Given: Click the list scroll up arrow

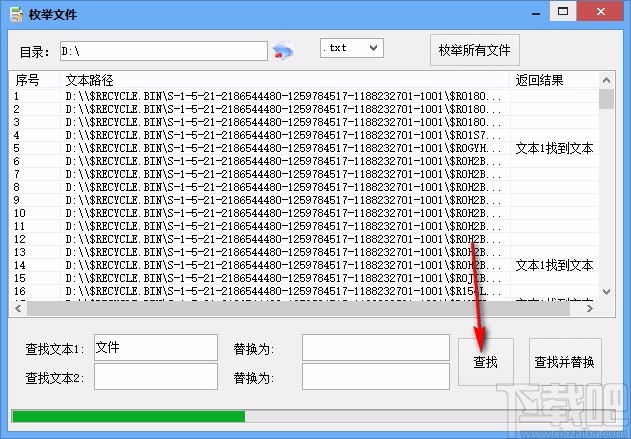Looking at the screenshot, I should tap(606, 80).
